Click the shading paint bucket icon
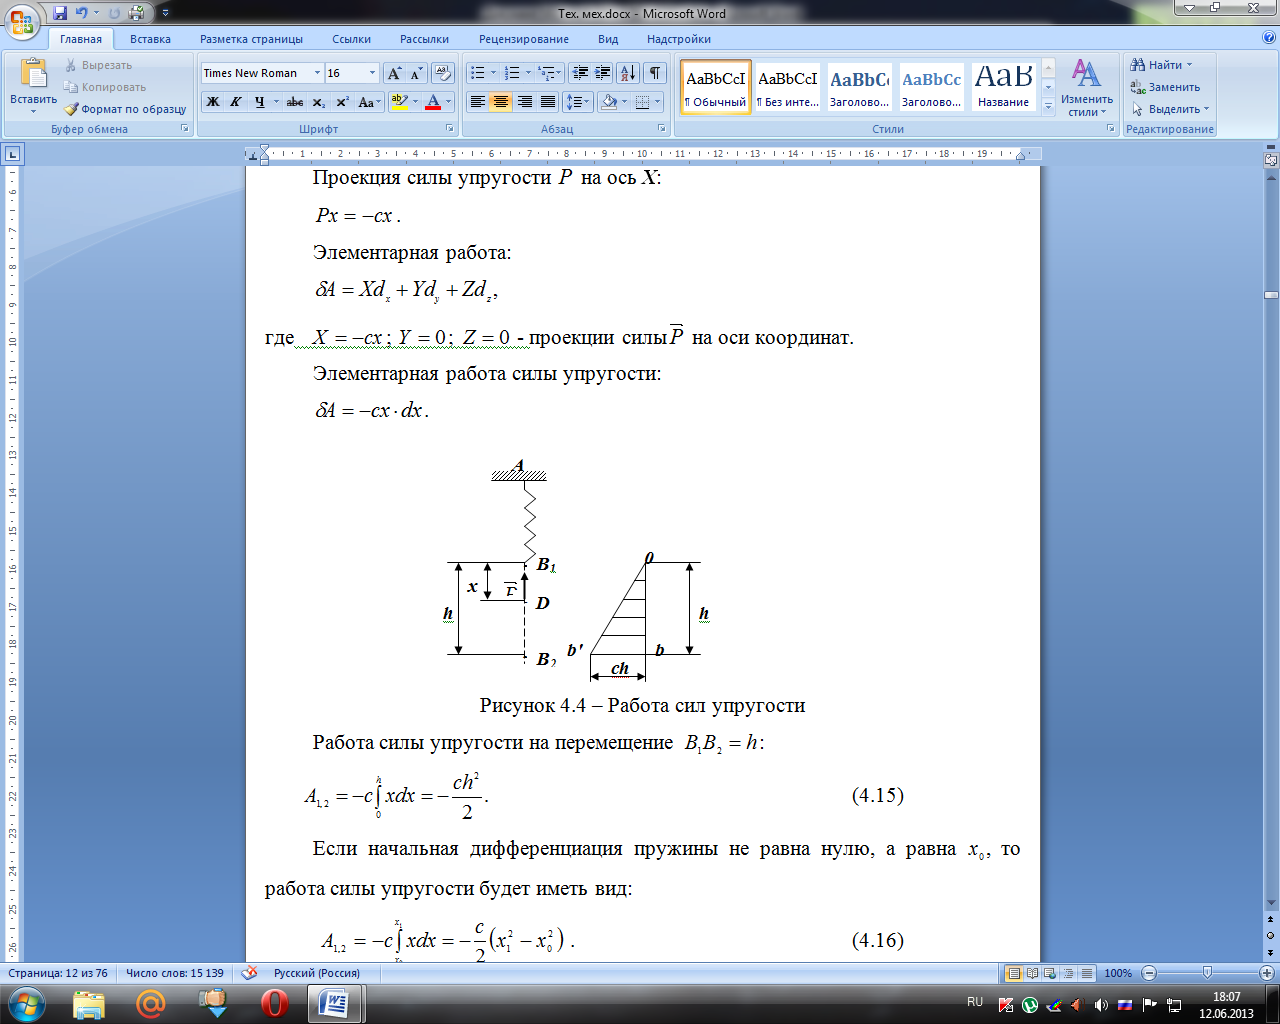The height and width of the screenshot is (1024, 1280). click(x=609, y=102)
